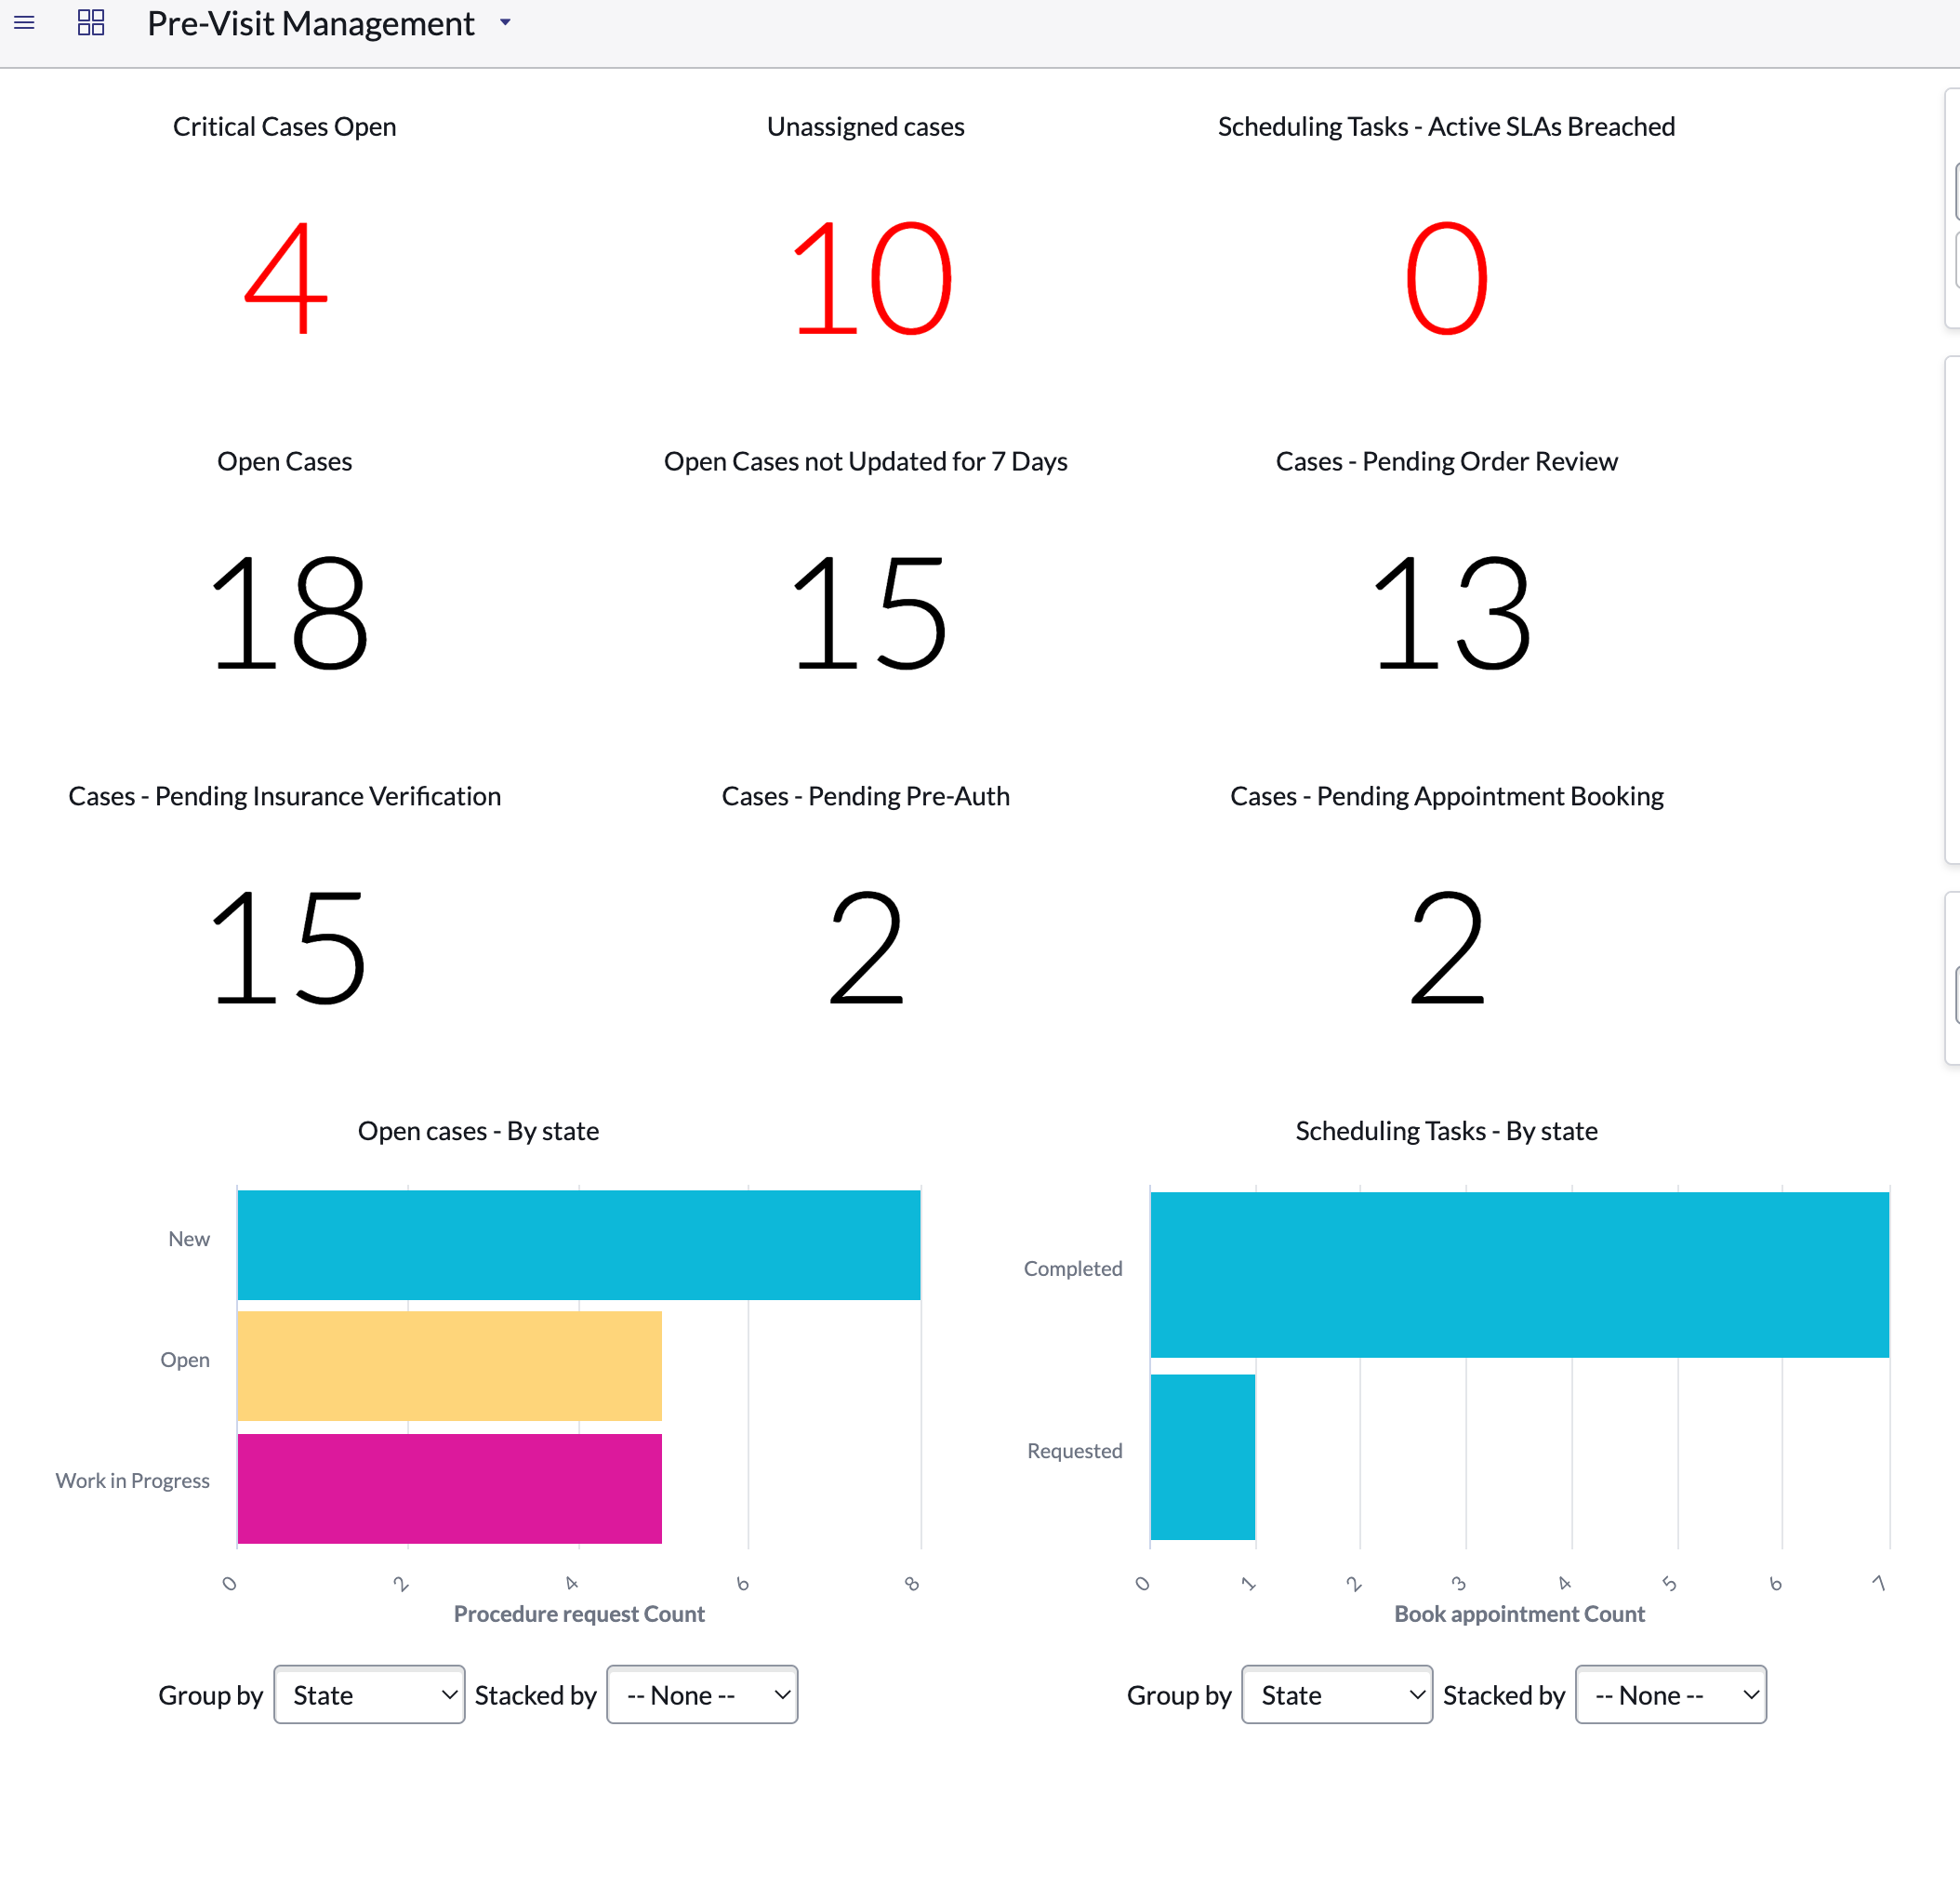Expand the Pre-Visit Management dashboard picker arrow

(505, 22)
